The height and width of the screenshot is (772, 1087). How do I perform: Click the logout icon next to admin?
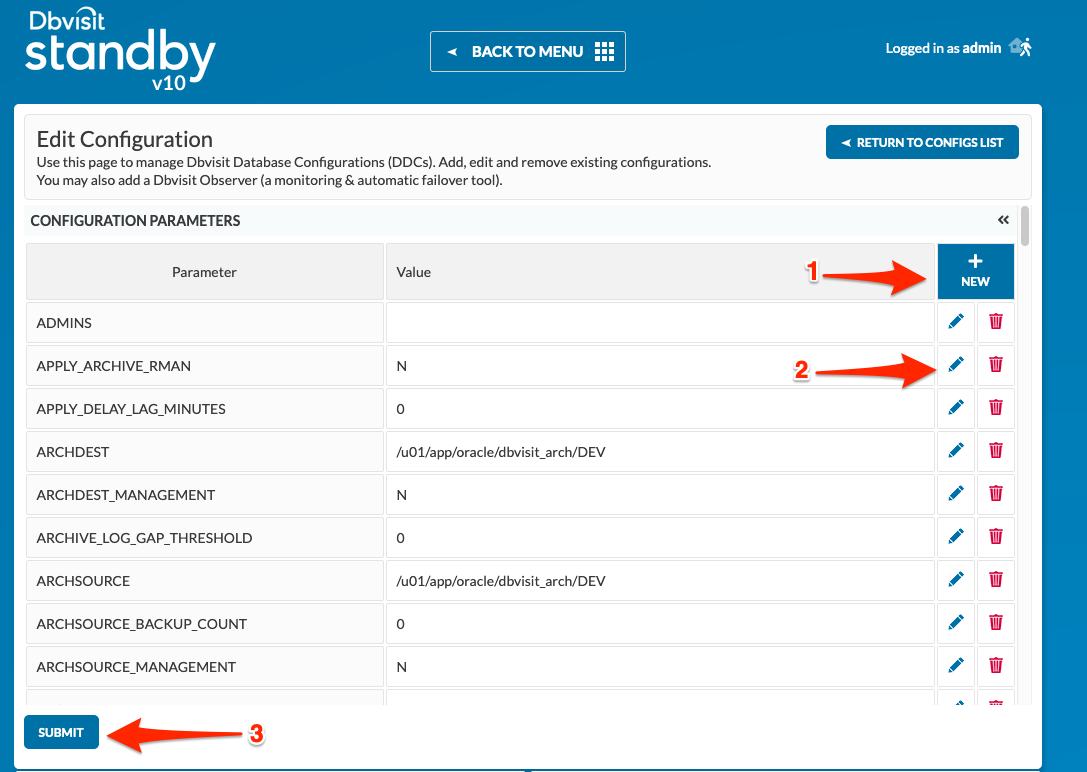point(1020,47)
